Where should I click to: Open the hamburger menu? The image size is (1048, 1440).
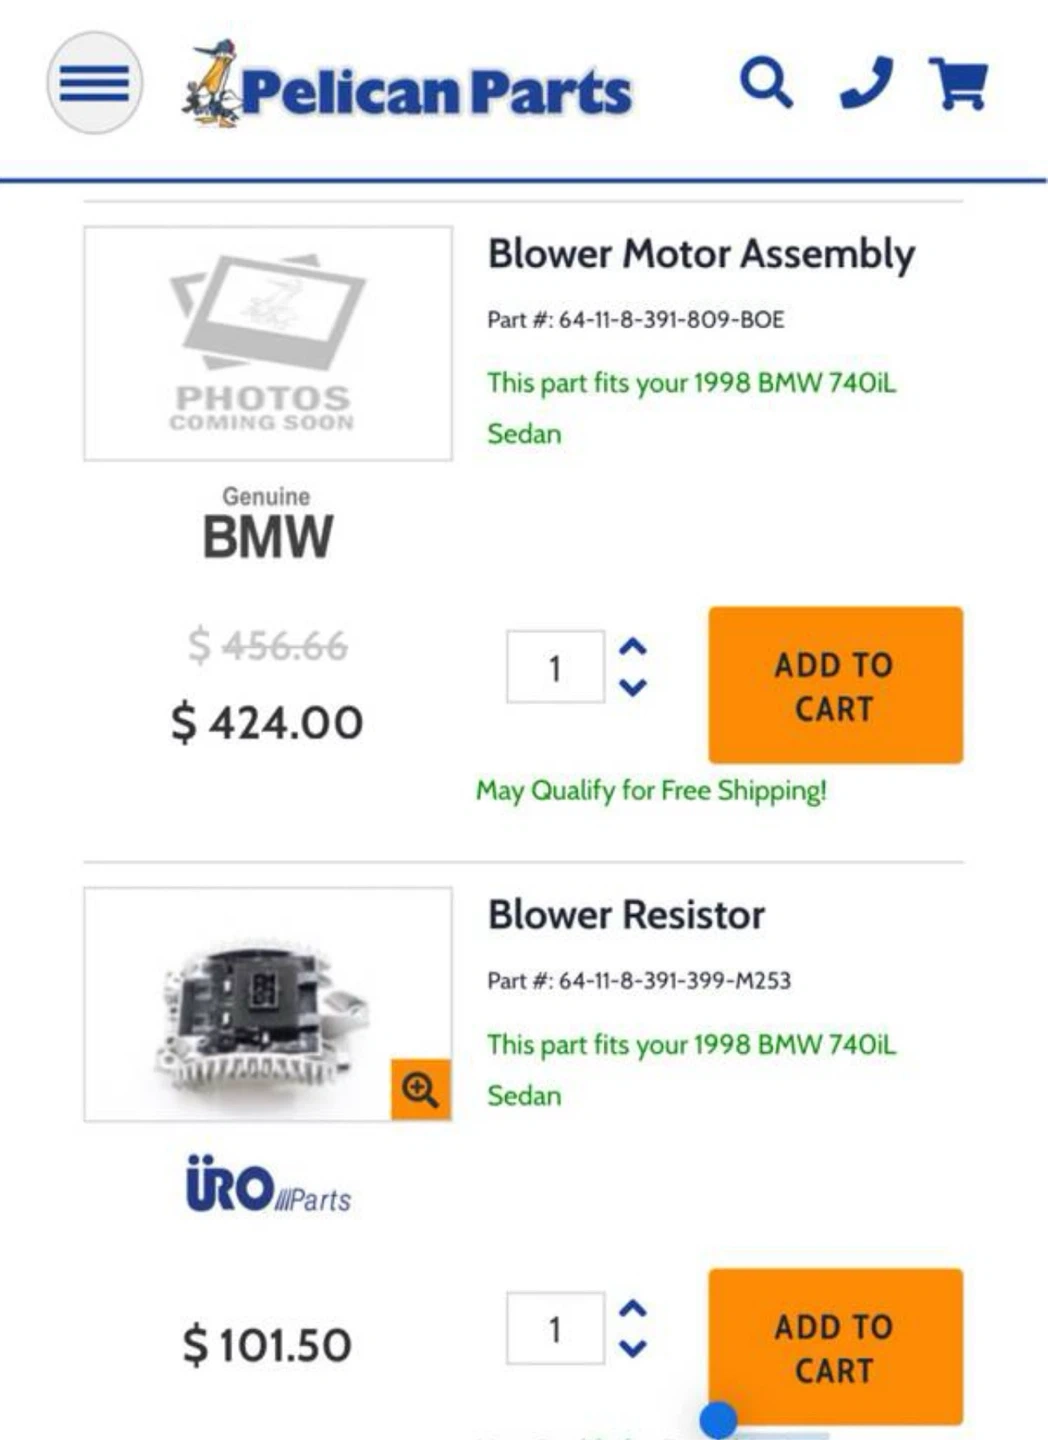click(x=94, y=83)
